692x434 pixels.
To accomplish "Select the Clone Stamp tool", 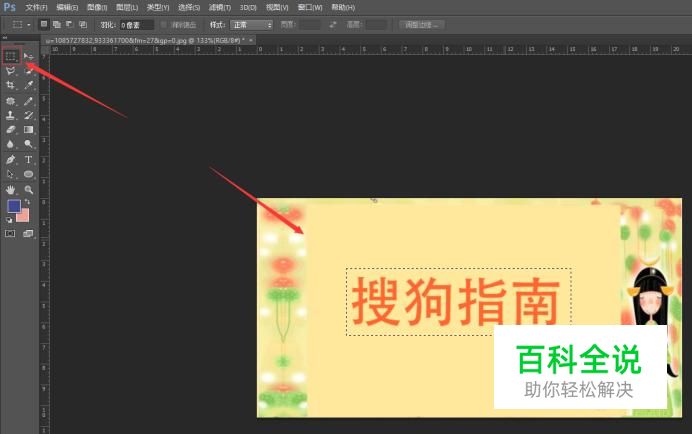I will click(11, 115).
